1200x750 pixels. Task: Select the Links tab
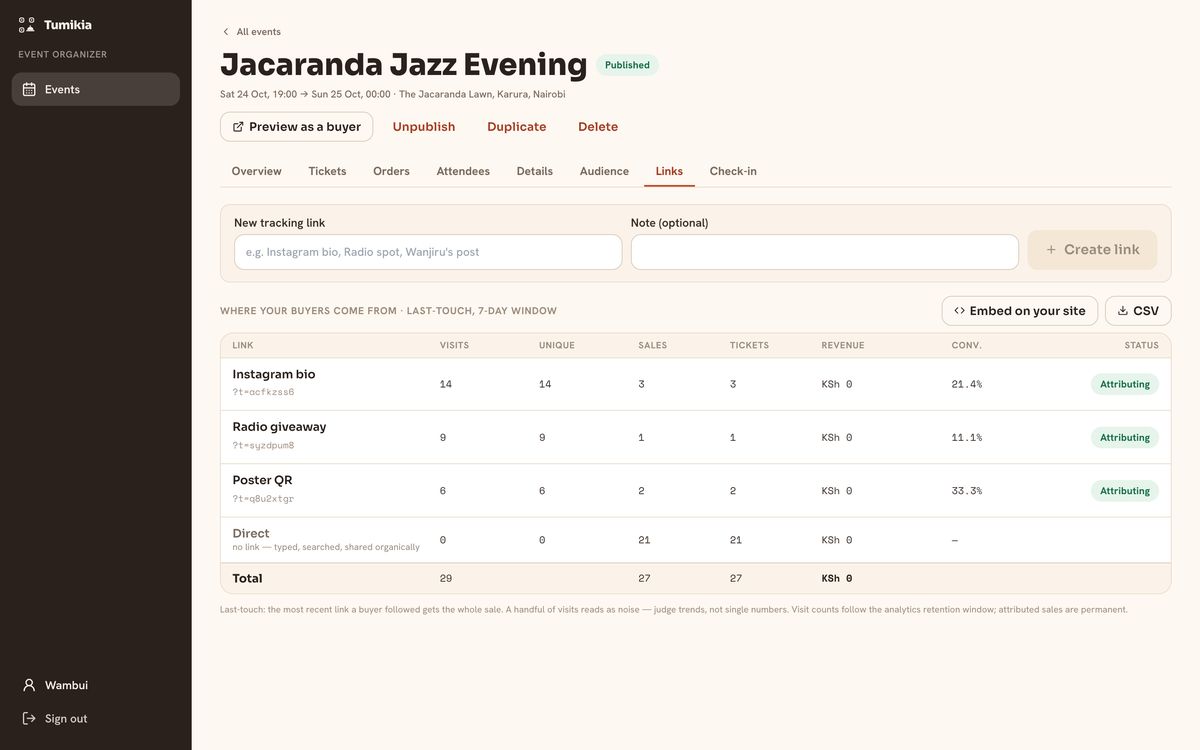669,171
